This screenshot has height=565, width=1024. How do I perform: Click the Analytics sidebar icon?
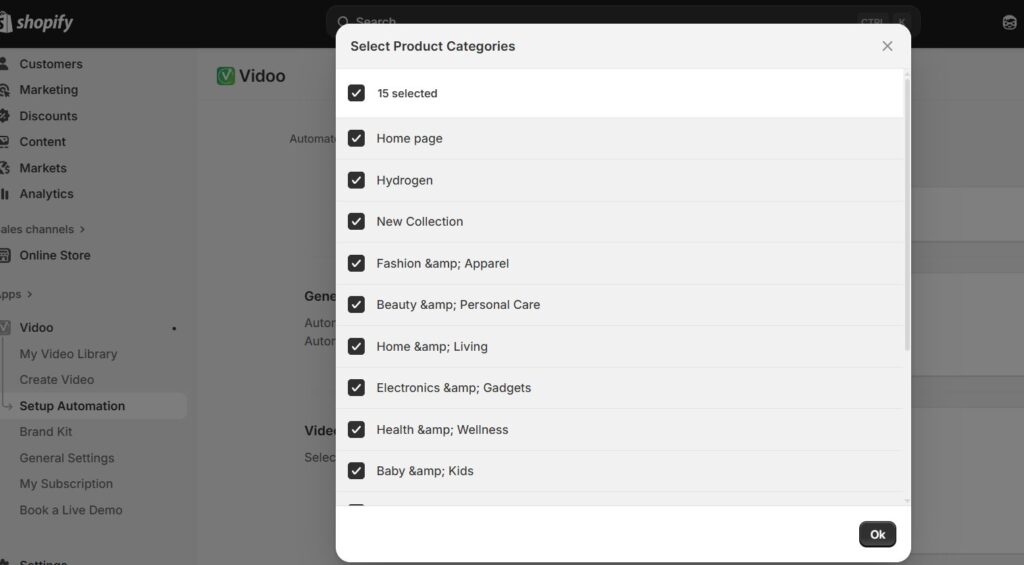click(5, 194)
